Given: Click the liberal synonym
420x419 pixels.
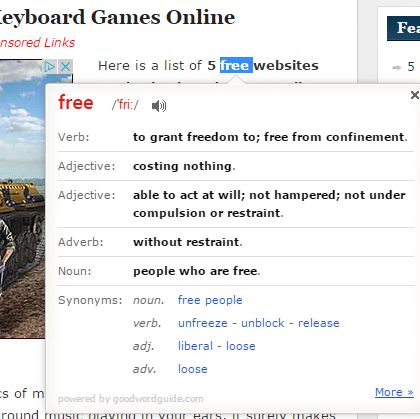Looking at the screenshot, I should pyautogui.click(x=195, y=346).
